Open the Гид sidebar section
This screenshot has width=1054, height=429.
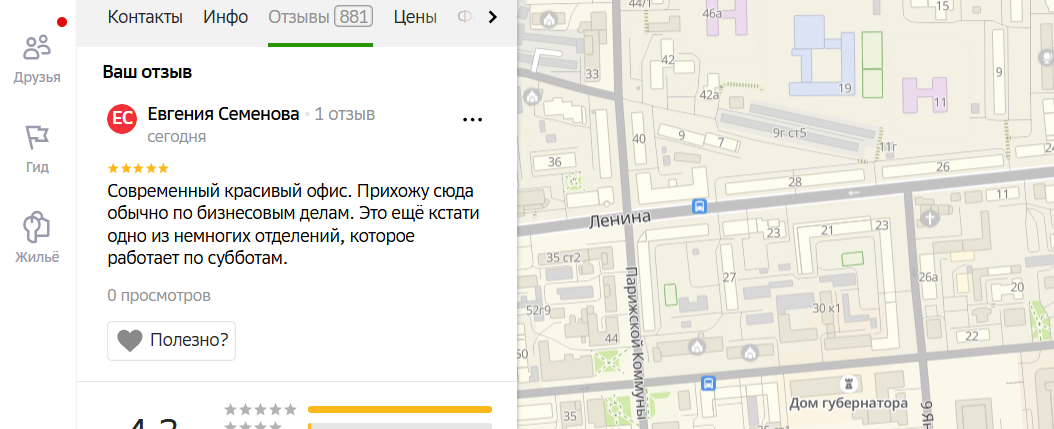point(38,149)
